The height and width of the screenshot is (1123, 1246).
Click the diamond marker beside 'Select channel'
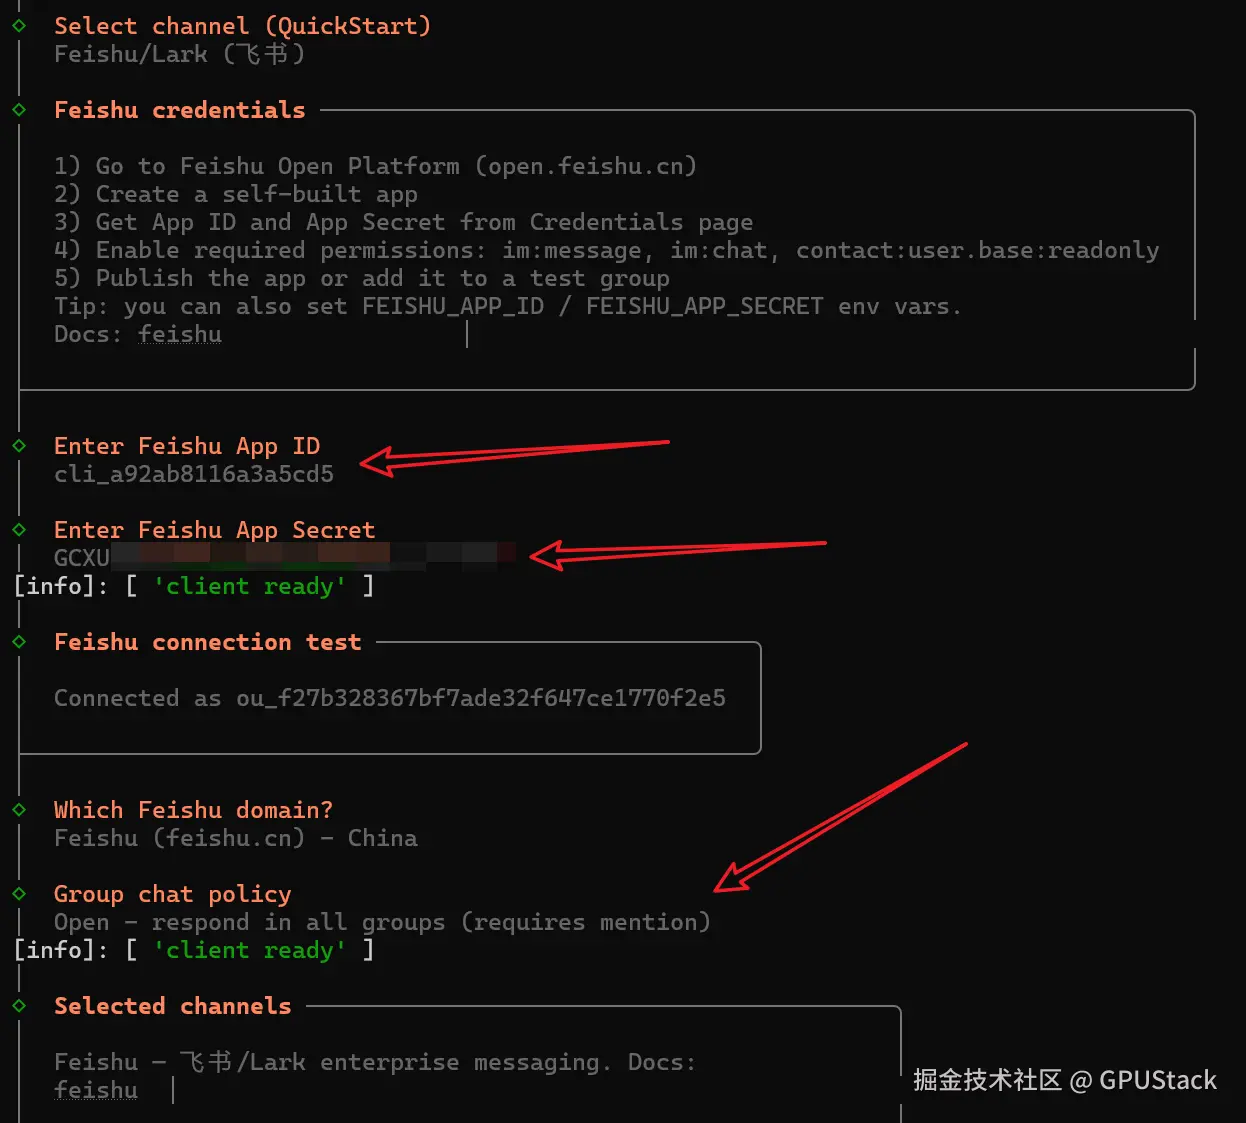(x=19, y=26)
